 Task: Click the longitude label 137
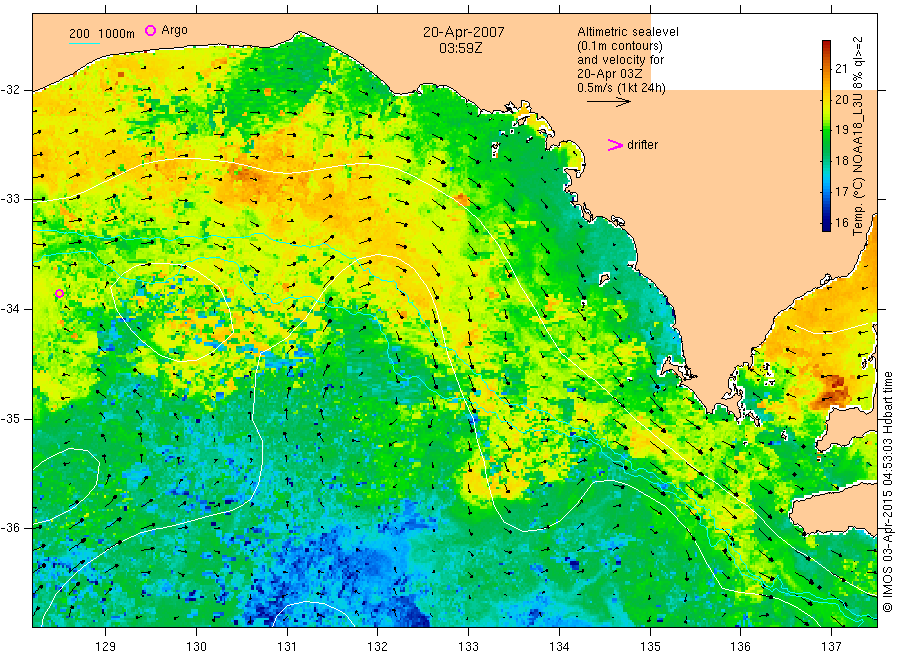point(831,647)
